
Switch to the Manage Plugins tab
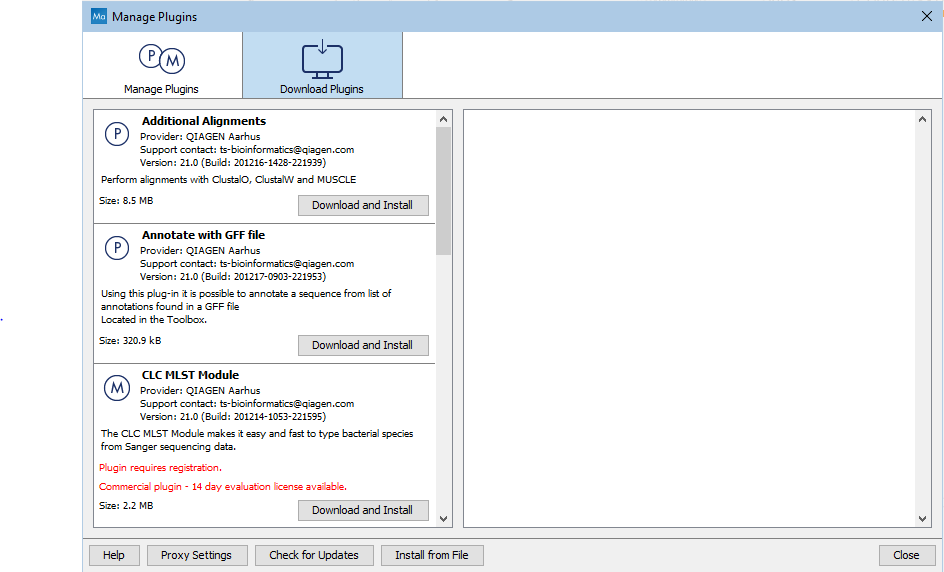pos(161,88)
